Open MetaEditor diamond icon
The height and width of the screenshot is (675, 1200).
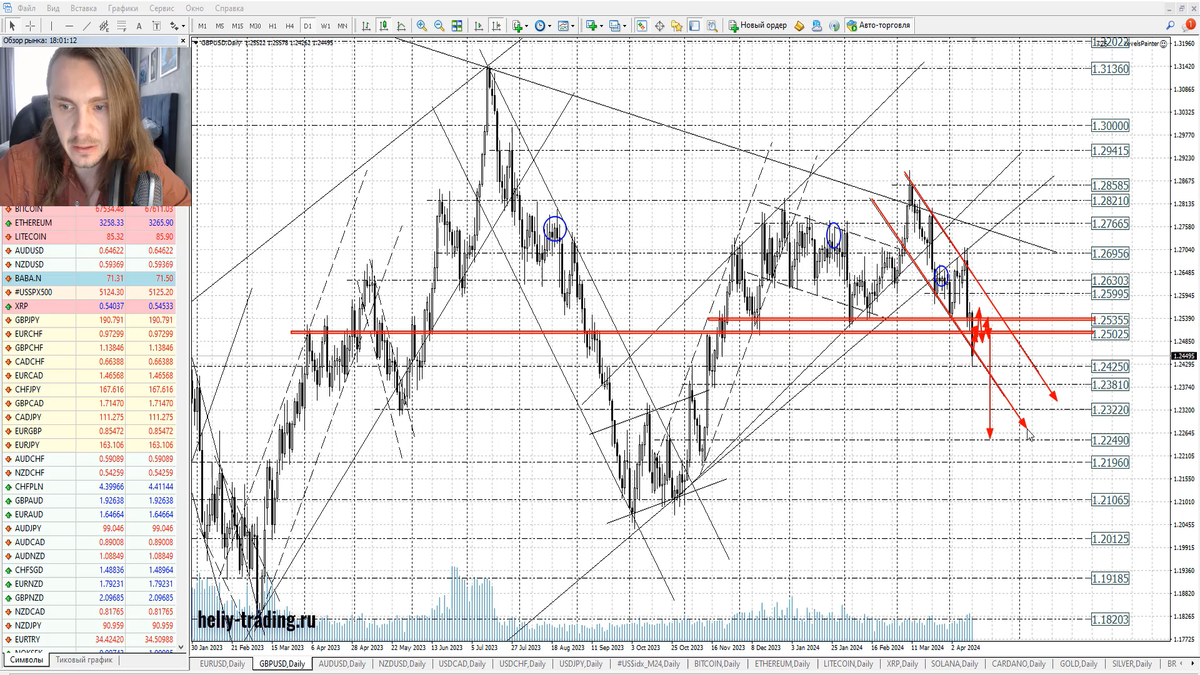tap(799, 25)
